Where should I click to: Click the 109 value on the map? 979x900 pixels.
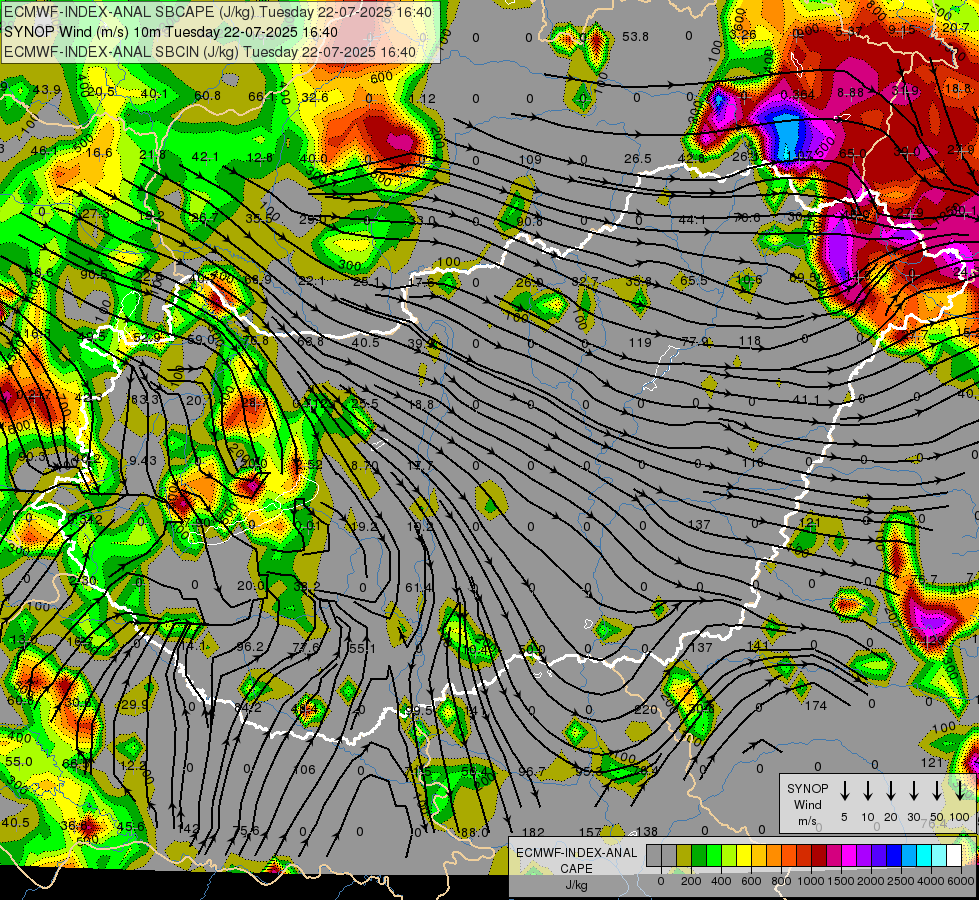tap(529, 159)
